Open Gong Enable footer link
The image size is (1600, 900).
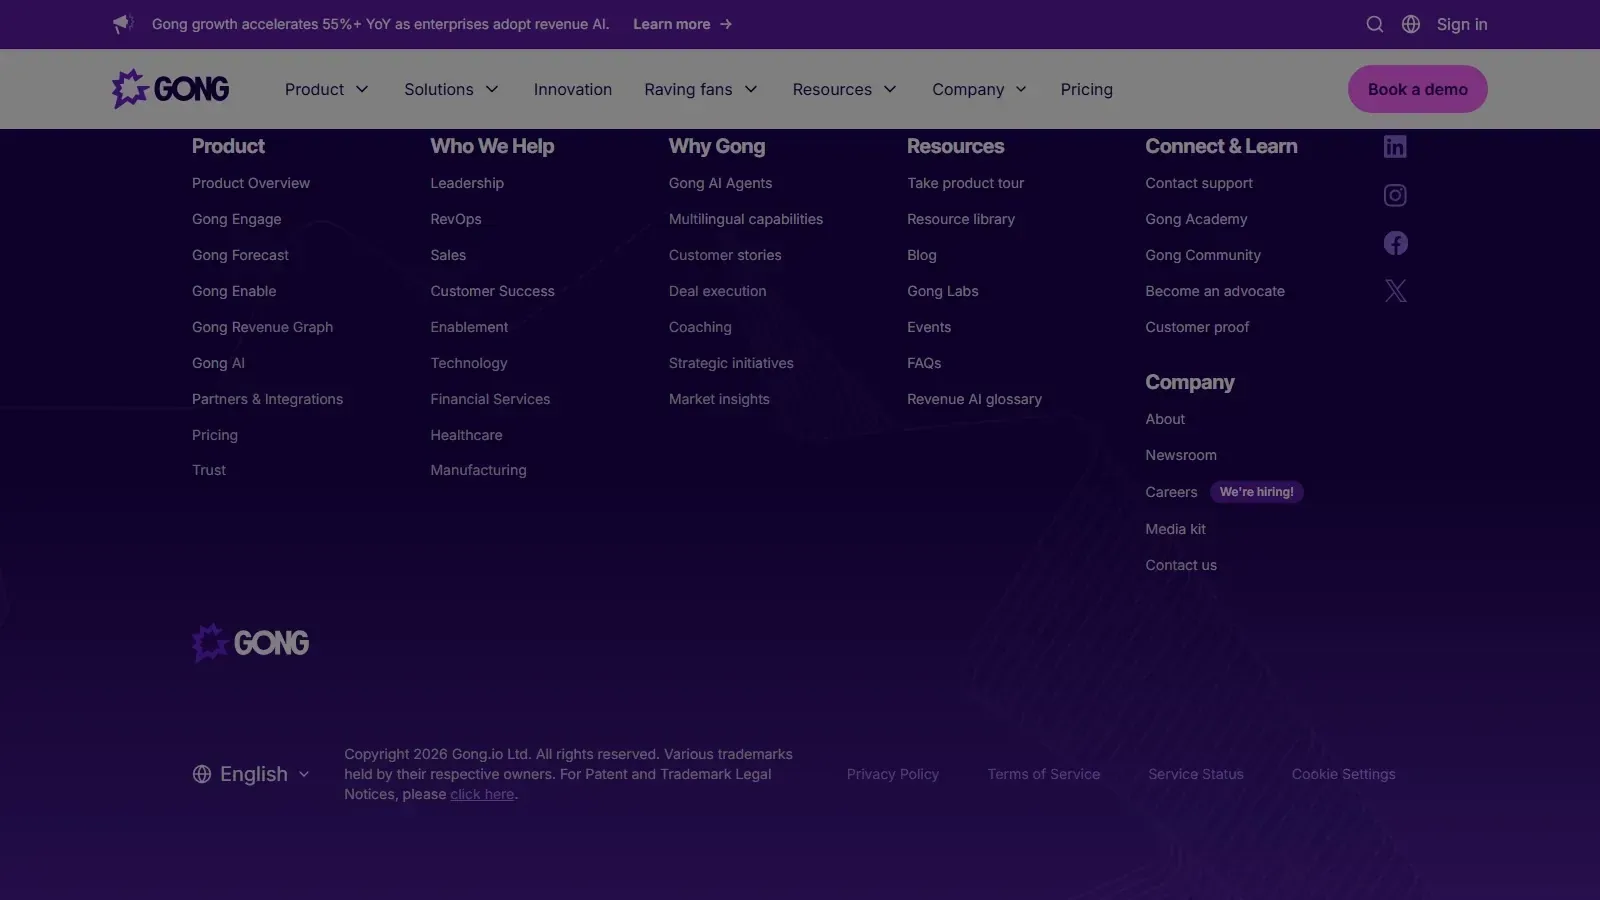pos(234,291)
